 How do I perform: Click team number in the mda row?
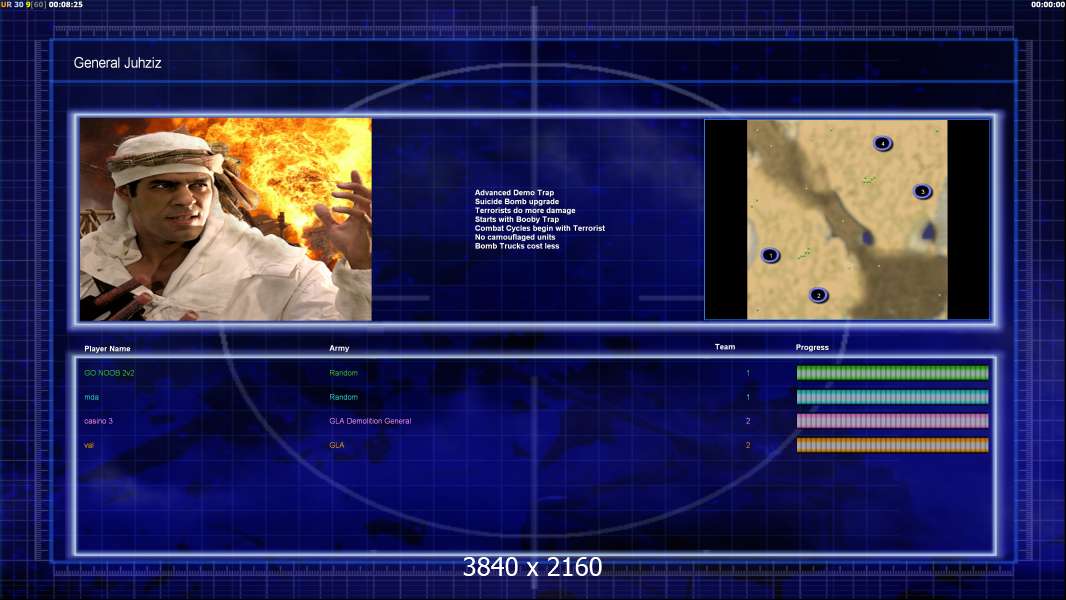[x=748, y=397]
